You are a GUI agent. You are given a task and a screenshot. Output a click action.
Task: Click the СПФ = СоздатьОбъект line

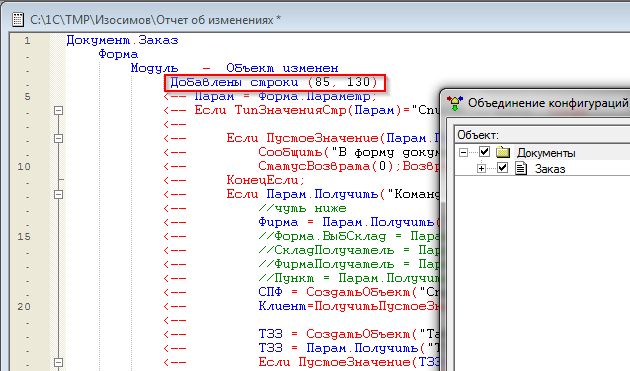349,292
